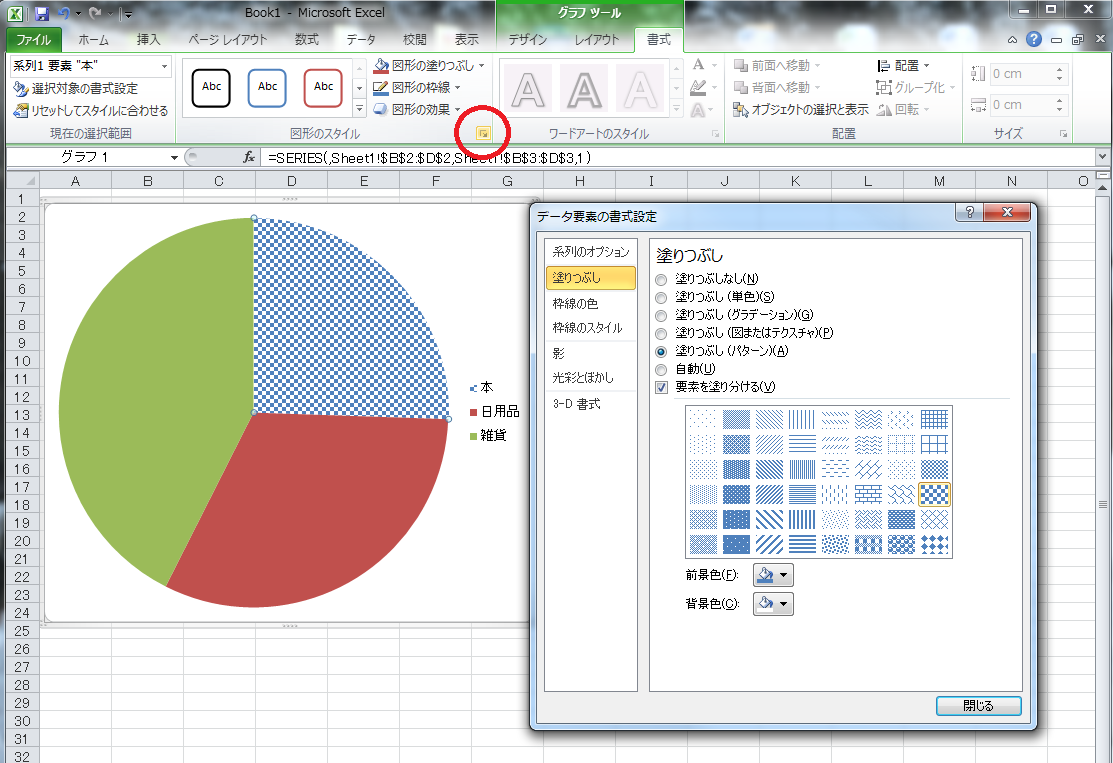Click the 閉じる button in the dialog

(x=978, y=706)
